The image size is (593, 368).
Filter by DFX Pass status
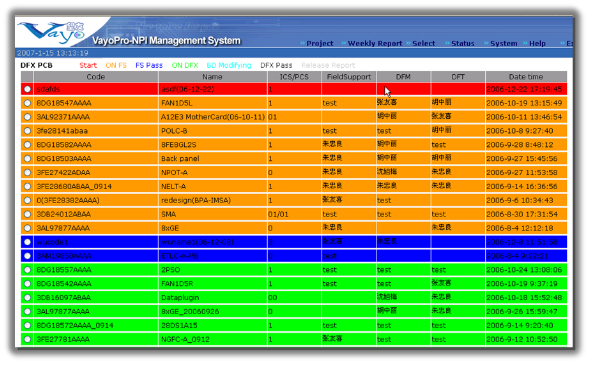click(276, 65)
